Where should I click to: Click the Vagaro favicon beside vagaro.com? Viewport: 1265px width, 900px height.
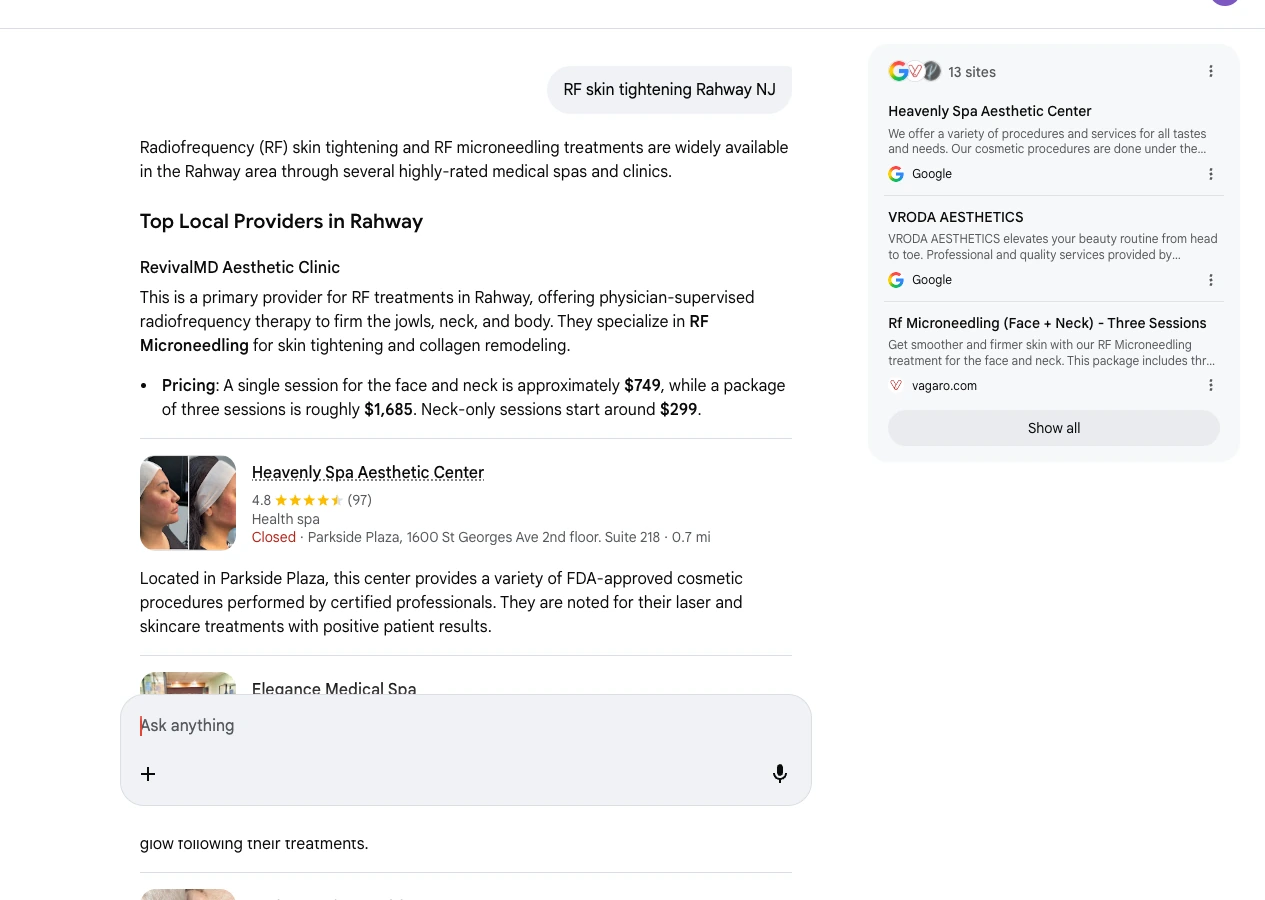click(x=896, y=385)
